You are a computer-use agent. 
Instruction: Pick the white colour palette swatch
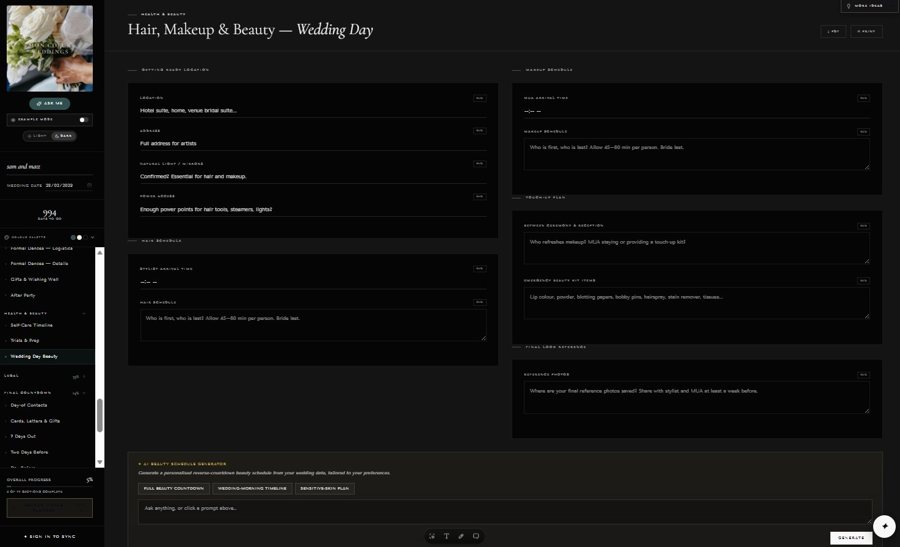click(79, 237)
